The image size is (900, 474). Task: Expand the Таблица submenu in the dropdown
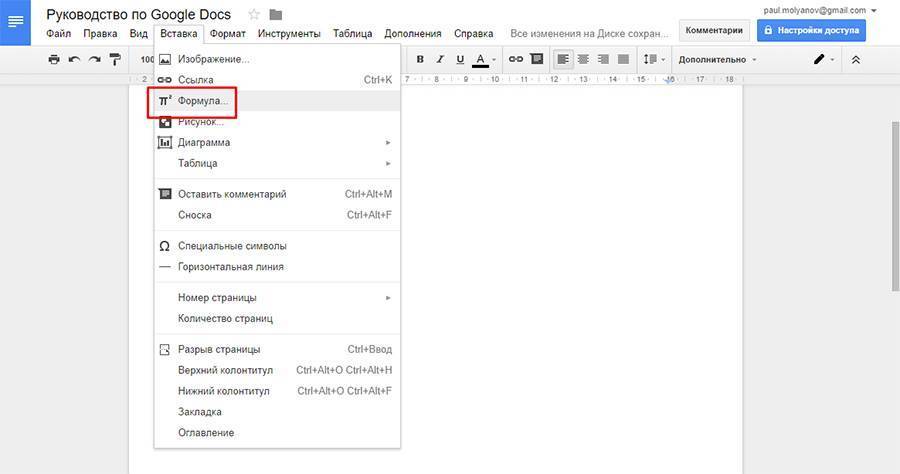pyautogui.click(x=277, y=163)
